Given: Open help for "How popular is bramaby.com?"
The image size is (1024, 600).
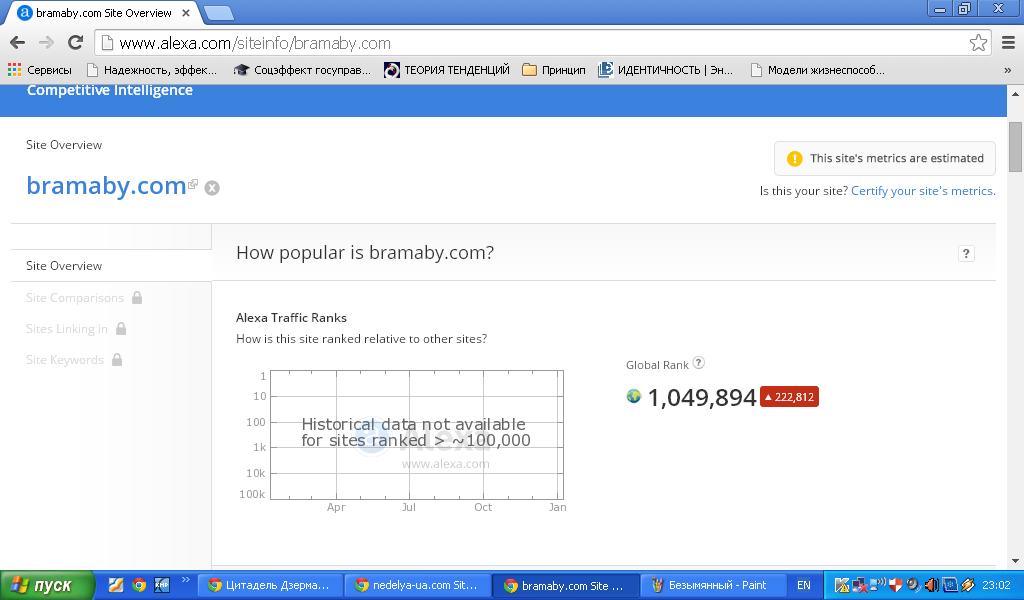Looking at the screenshot, I should (x=966, y=253).
